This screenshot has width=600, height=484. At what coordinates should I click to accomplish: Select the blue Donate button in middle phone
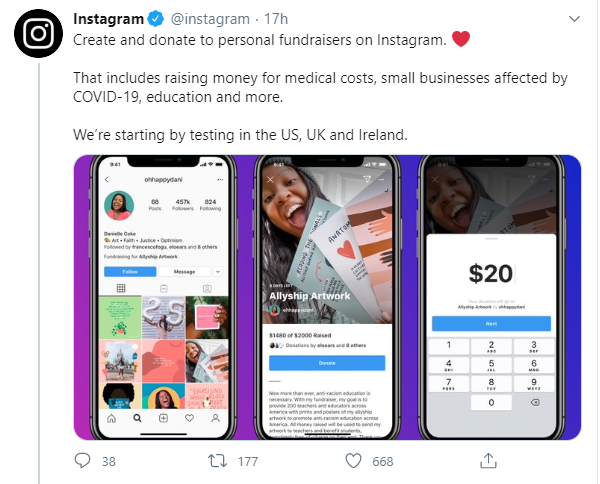(x=327, y=363)
